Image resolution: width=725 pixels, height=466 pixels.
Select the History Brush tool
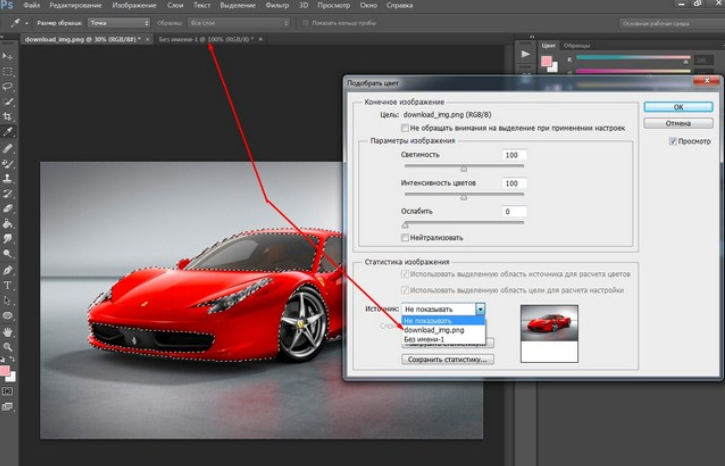point(8,194)
